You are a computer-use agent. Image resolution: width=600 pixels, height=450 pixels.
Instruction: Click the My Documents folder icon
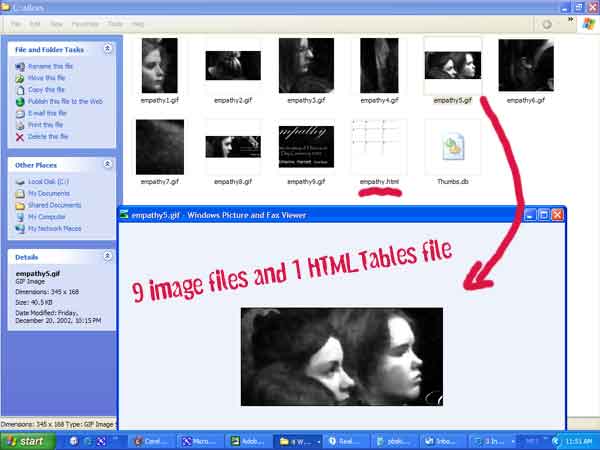click(x=20, y=192)
